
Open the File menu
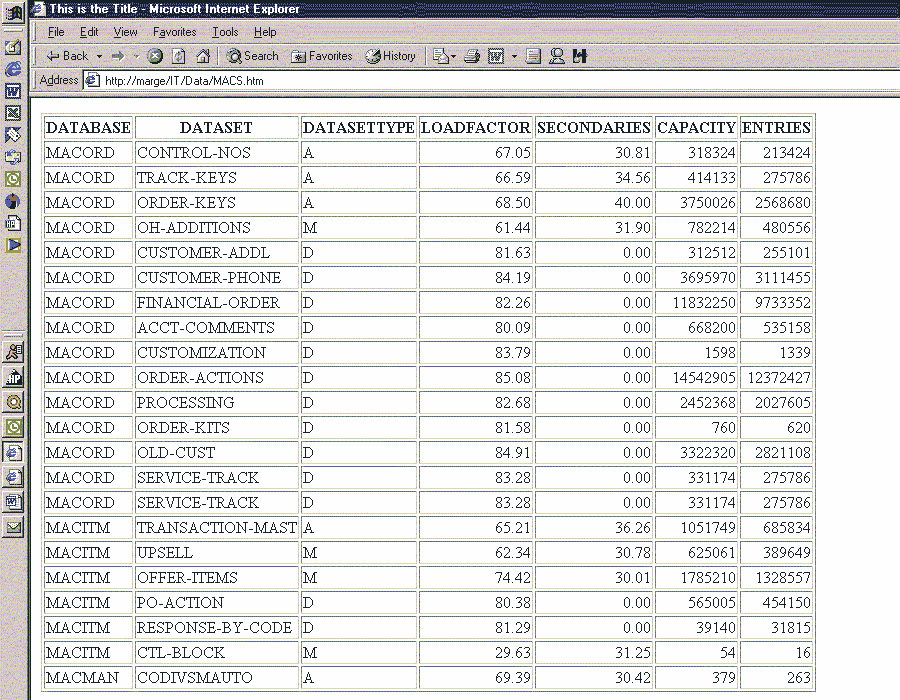[56, 32]
